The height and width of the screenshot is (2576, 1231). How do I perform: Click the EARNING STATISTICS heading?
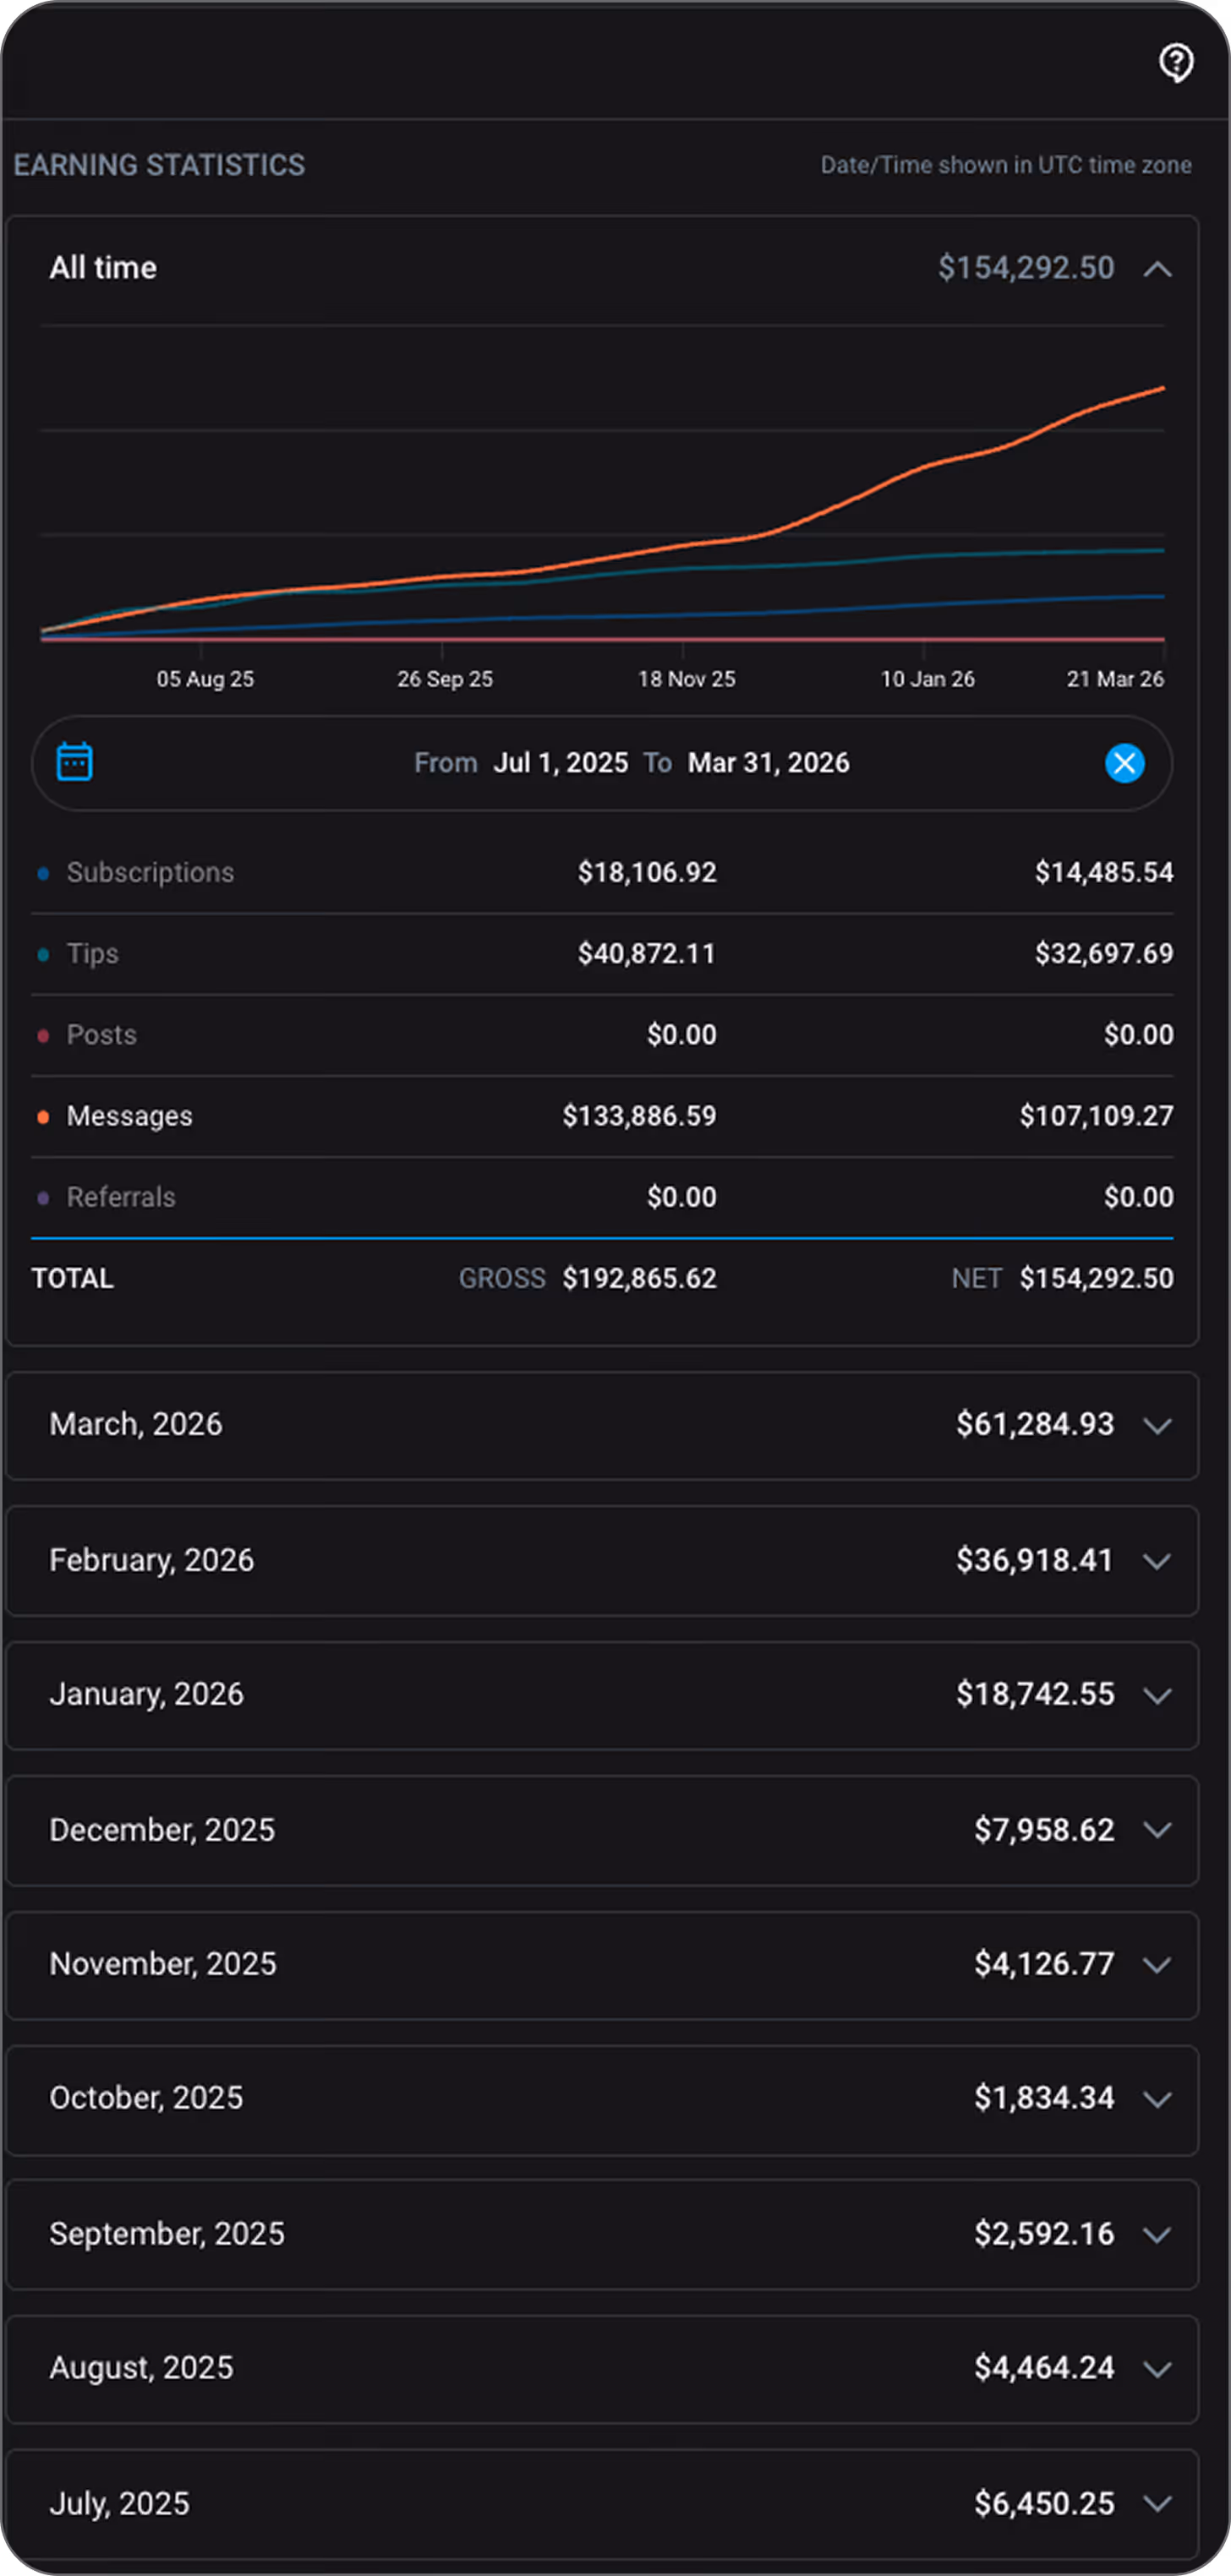click(159, 165)
